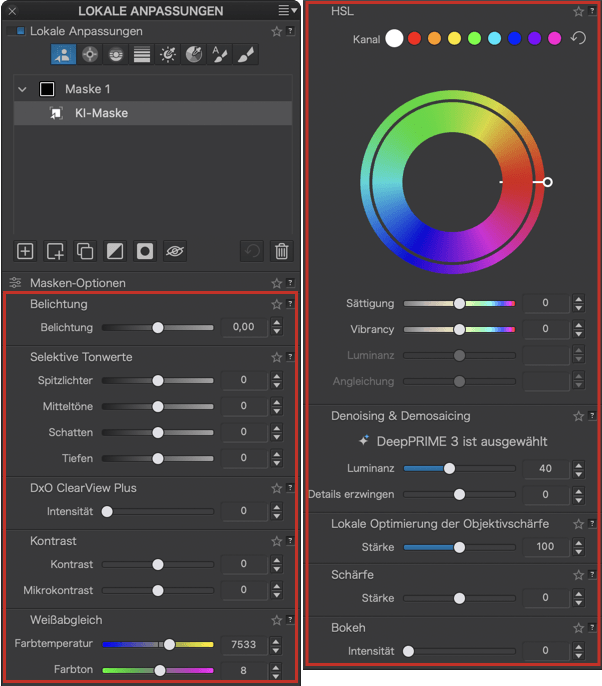Select the yellow Kanal swatch
This screenshot has width=602, height=686.
(x=455, y=38)
